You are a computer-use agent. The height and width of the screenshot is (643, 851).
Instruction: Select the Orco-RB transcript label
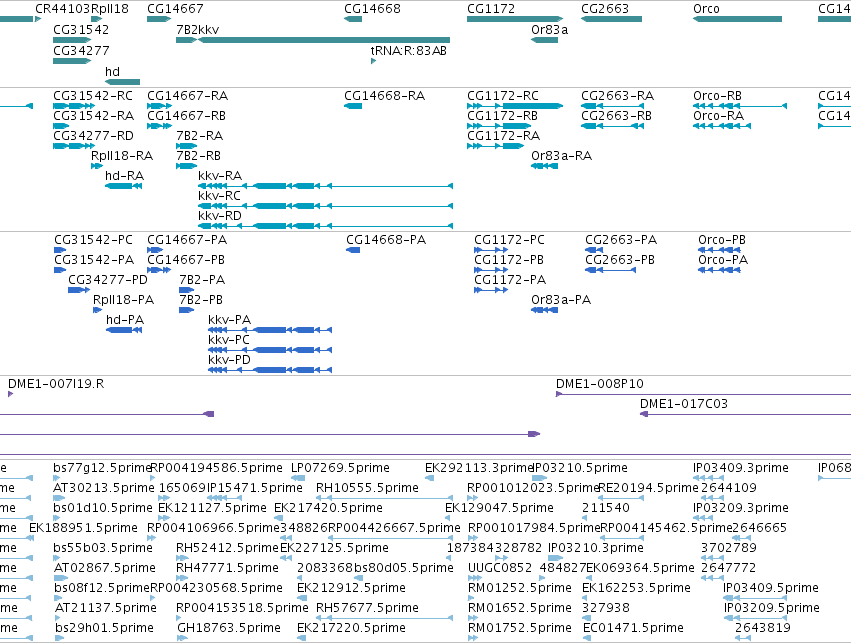[x=717, y=96]
